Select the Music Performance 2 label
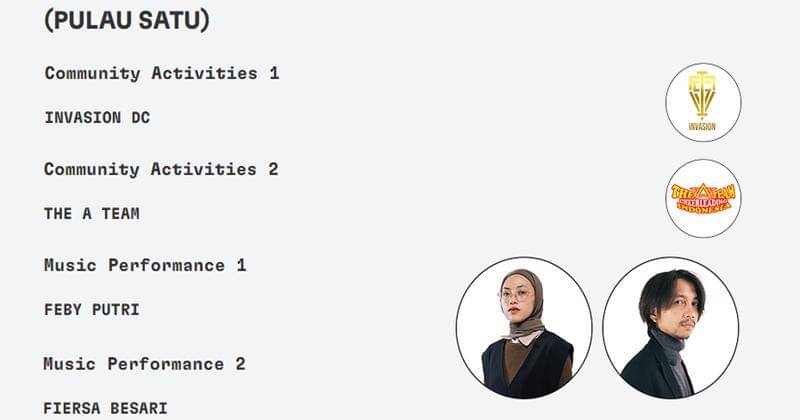Image resolution: width=800 pixels, height=420 pixels. coord(144,363)
